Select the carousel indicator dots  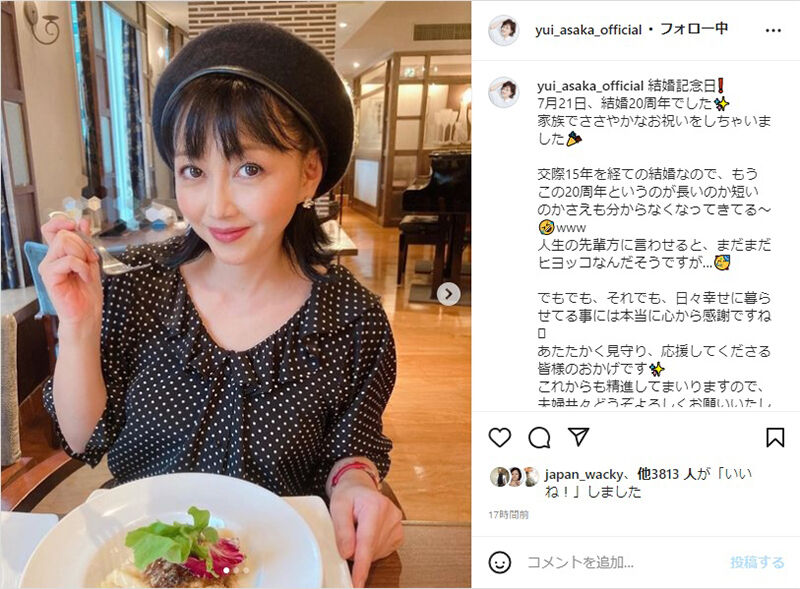coord(236,570)
